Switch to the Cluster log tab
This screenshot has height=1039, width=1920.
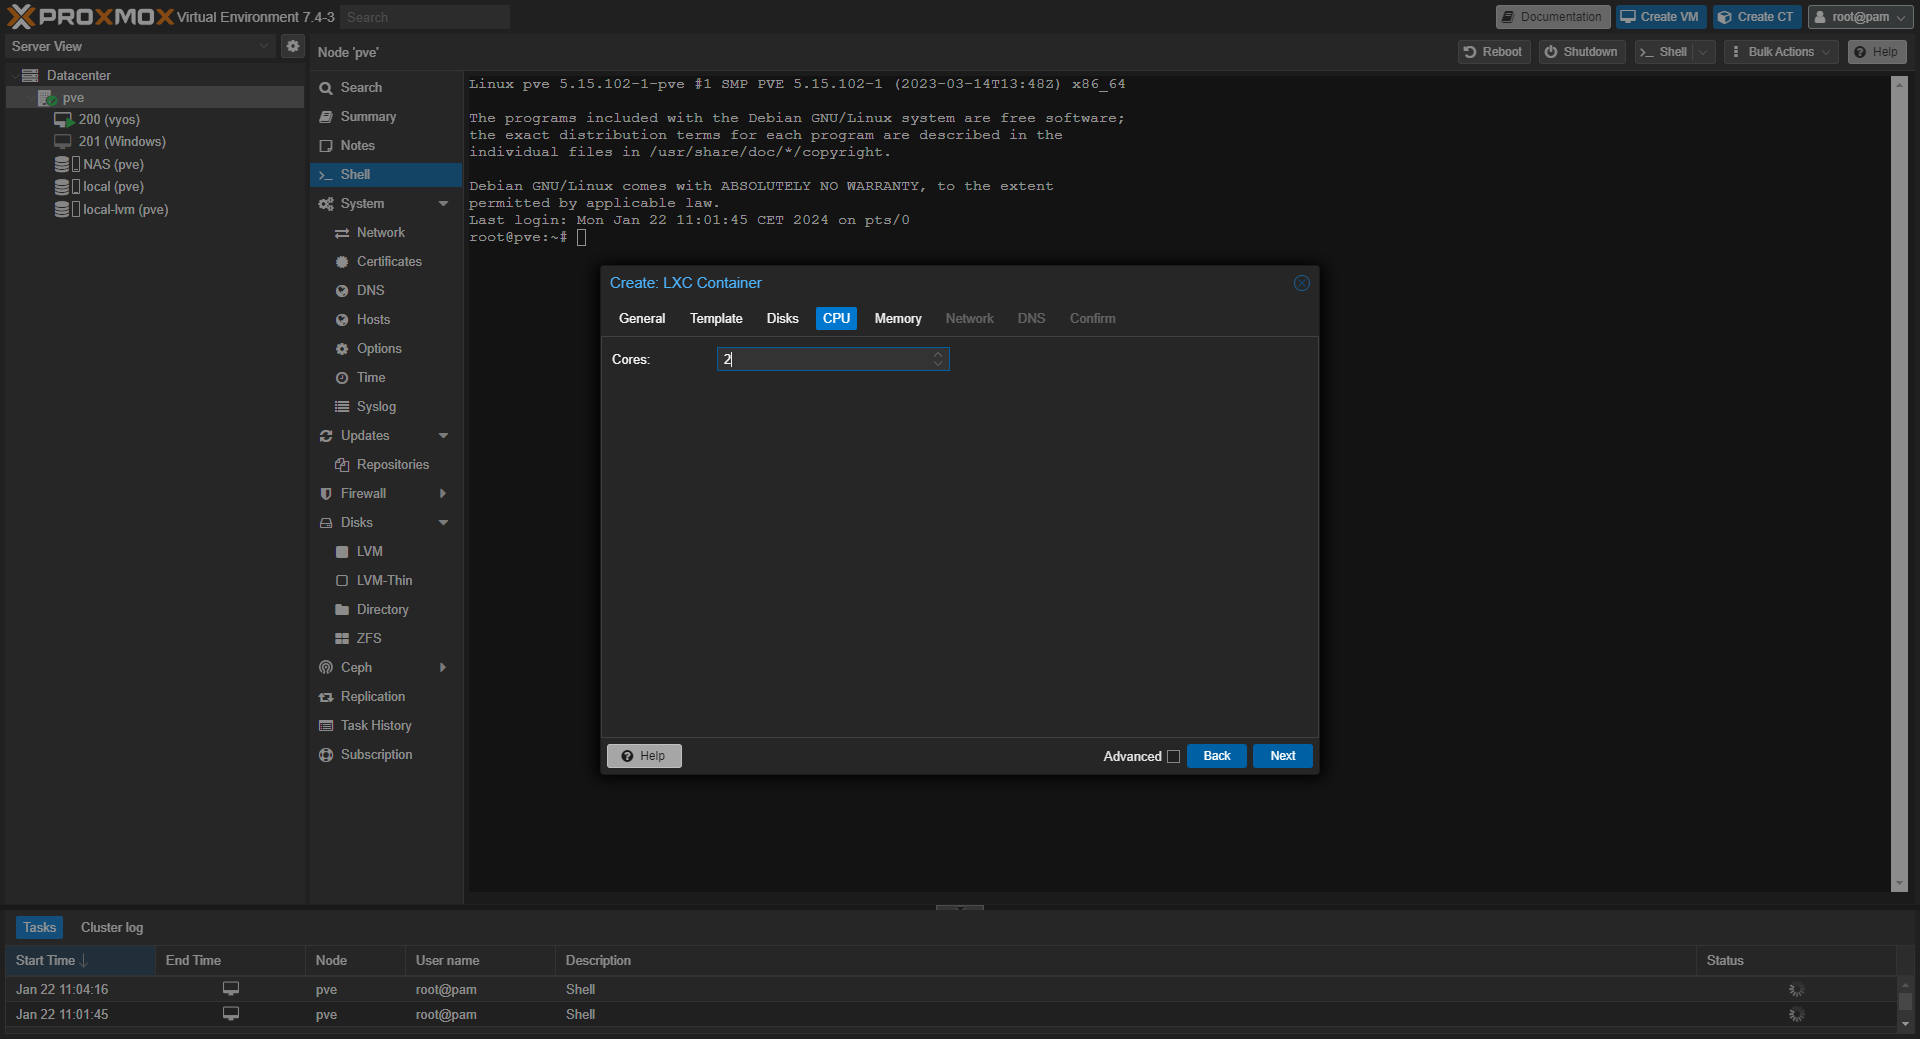(112, 927)
